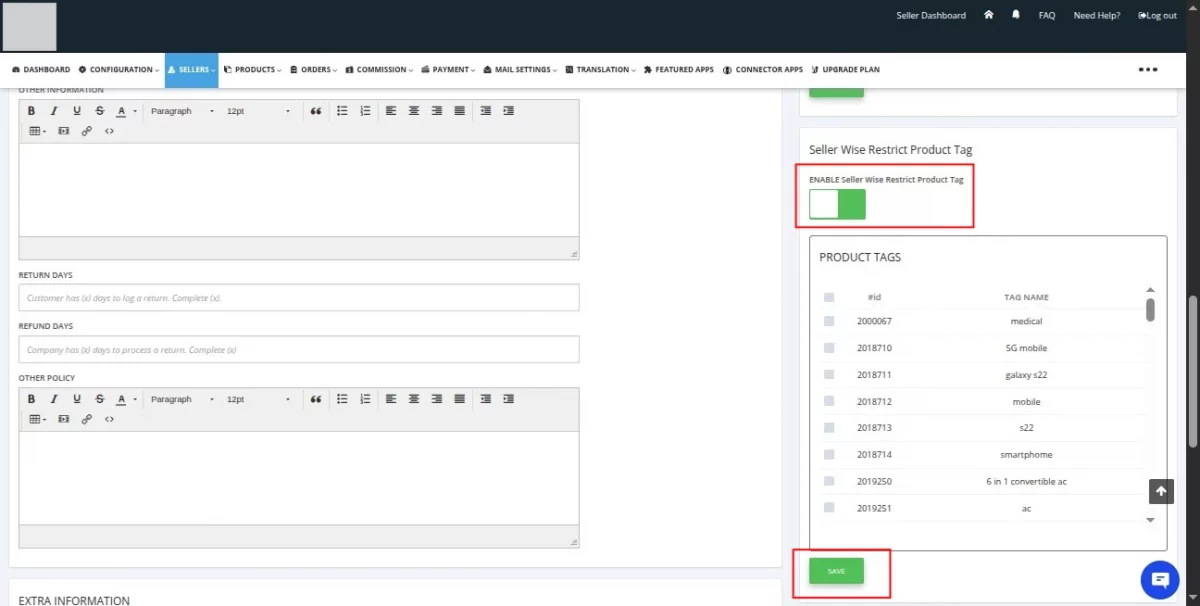Check the smartphome tag checkbox
Image resolution: width=1200 pixels, height=606 pixels.
tap(829, 455)
